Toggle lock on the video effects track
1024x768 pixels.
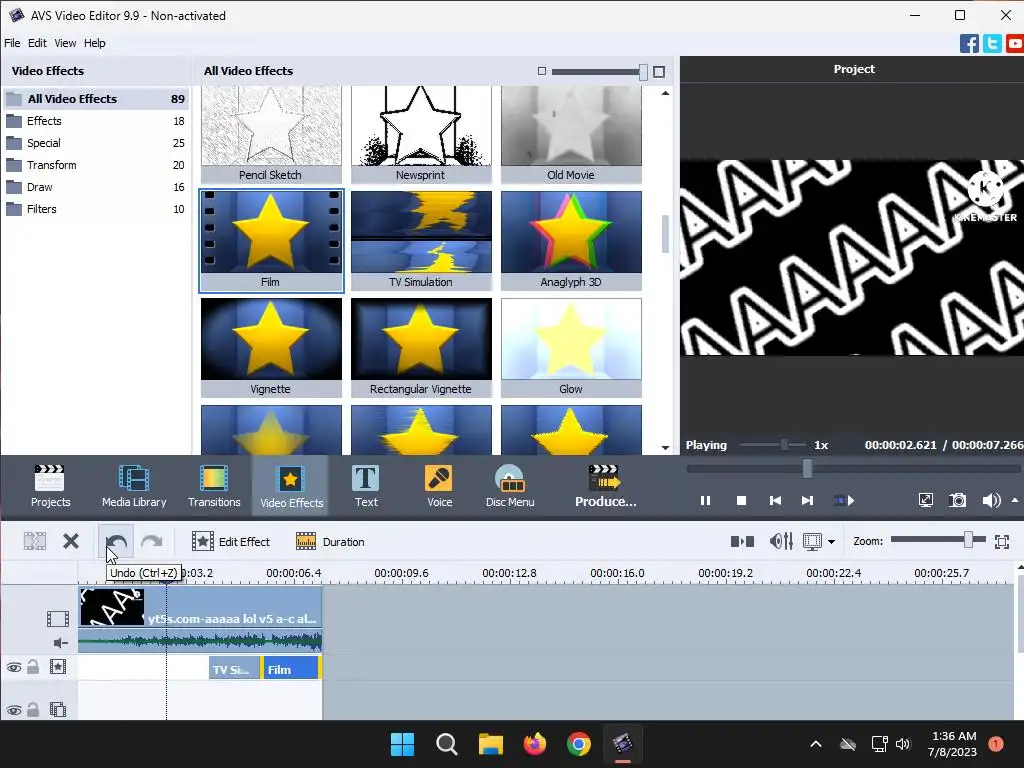[x=33, y=667]
